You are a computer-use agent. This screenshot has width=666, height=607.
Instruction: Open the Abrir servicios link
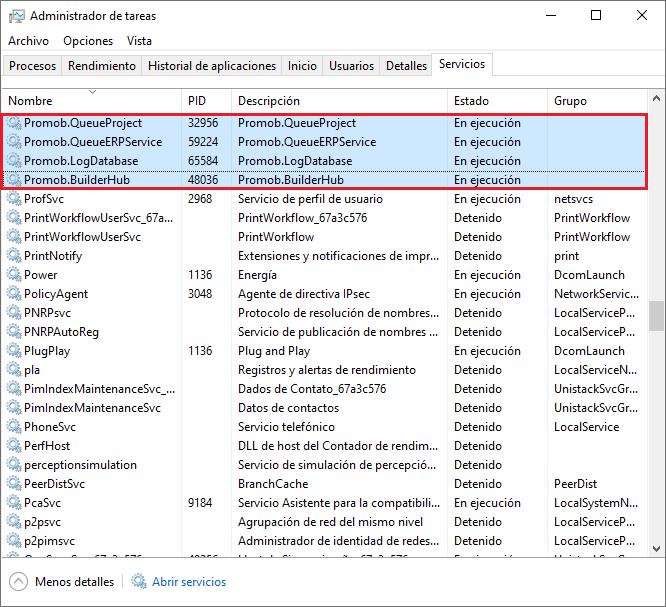[189, 582]
